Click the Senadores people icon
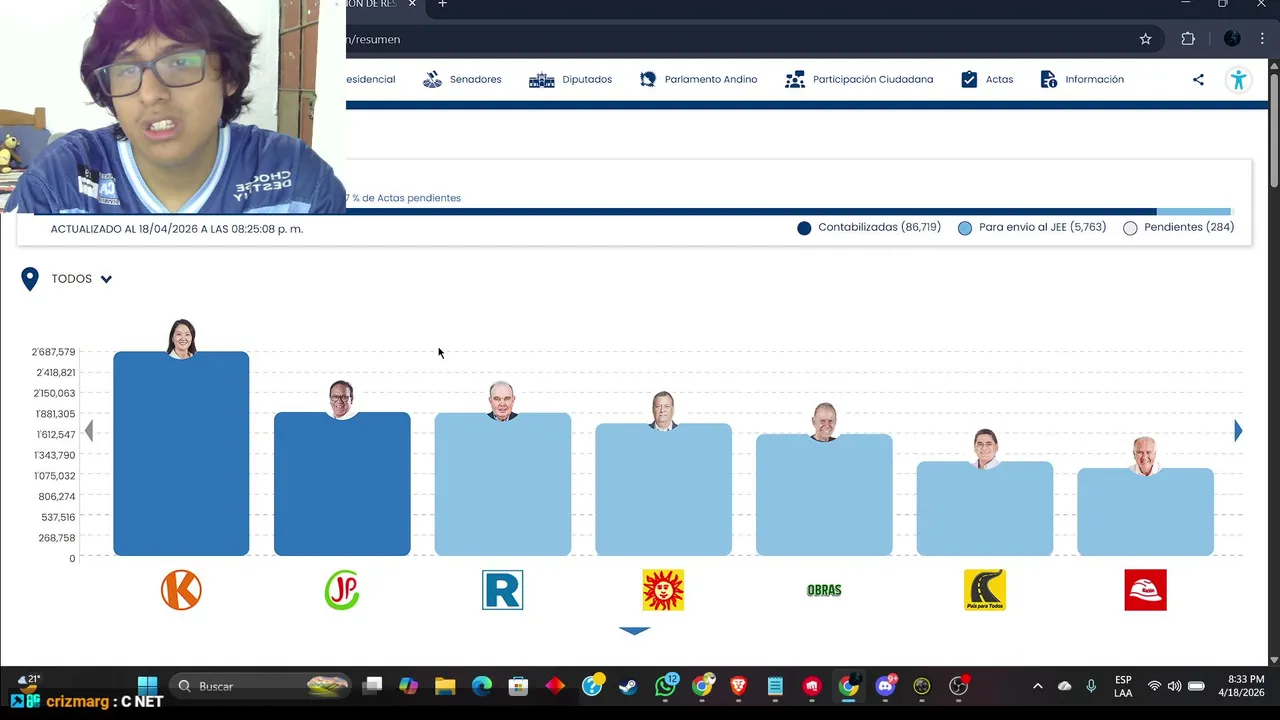The height and width of the screenshot is (720, 1280). [432, 79]
